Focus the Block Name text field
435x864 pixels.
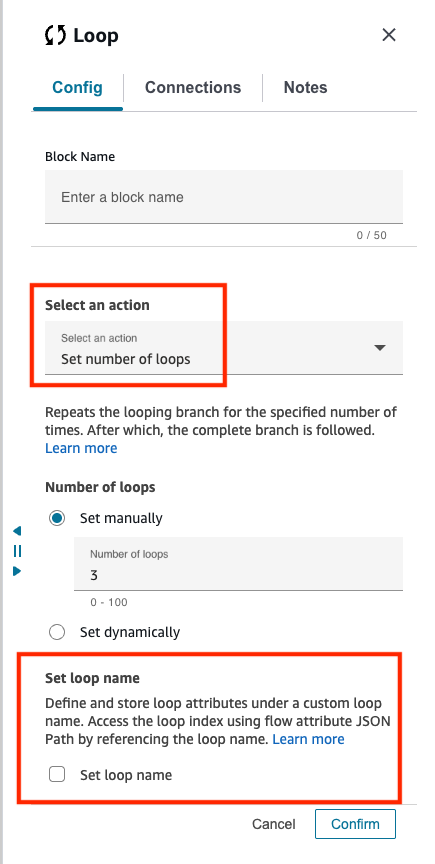pyautogui.click(x=224, y=197)
